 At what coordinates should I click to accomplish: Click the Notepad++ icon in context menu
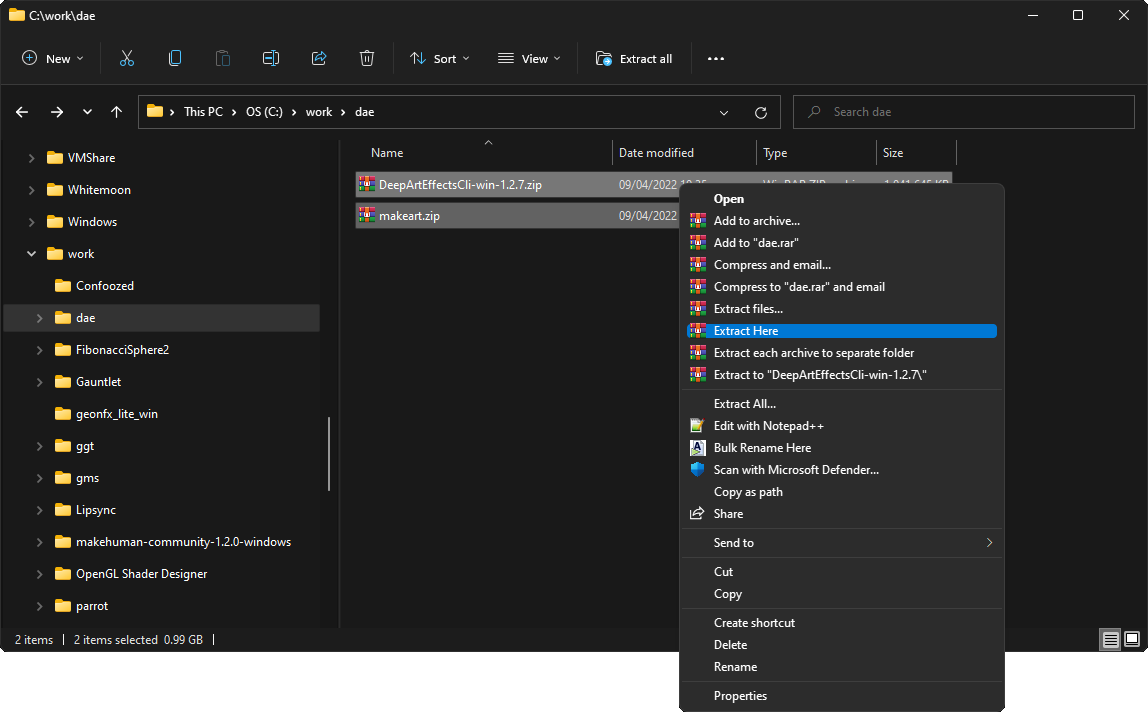pyautogui.click(x=698, y=426)
